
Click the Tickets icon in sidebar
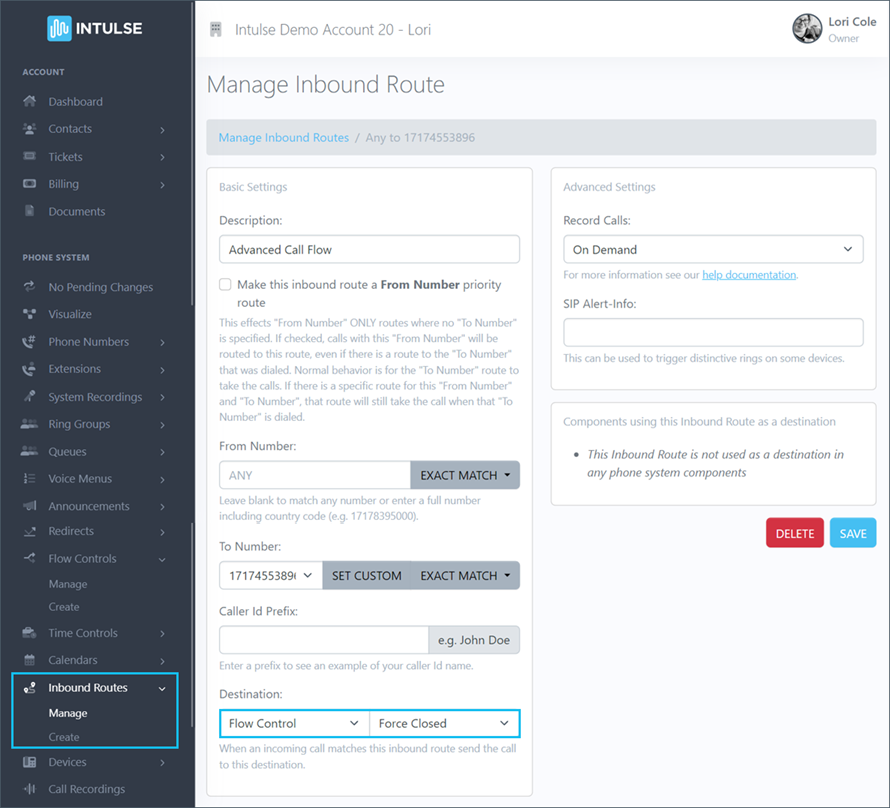pyautogui.click(x=30, y=156)
